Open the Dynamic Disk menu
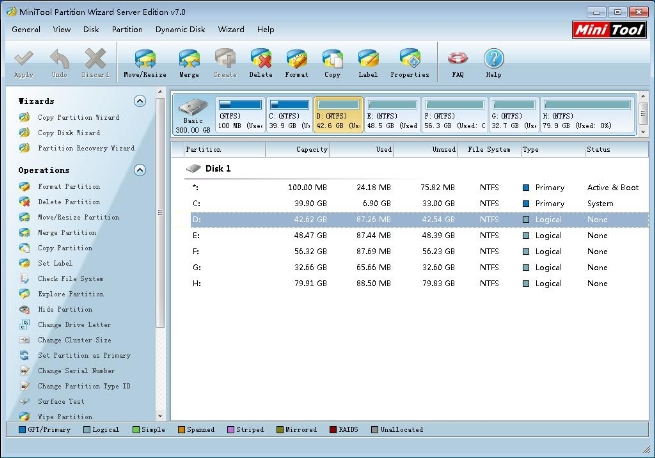This screenshot has width=655, height=458. pyautogui.click(x=180, y=29)
